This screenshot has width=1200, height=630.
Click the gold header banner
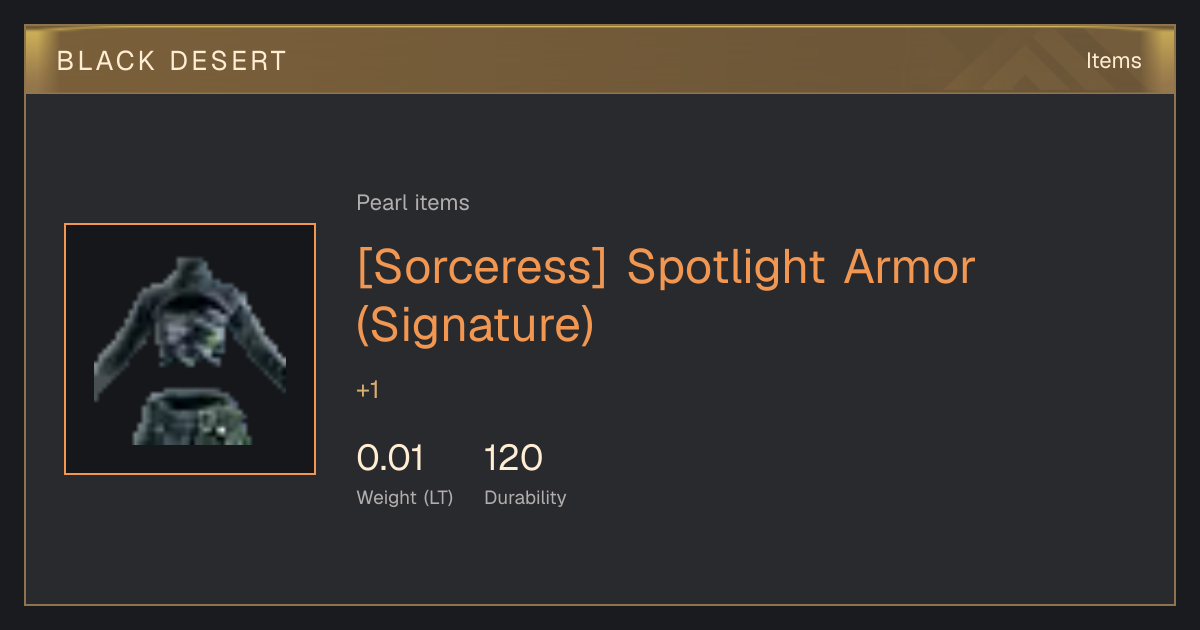600,60
